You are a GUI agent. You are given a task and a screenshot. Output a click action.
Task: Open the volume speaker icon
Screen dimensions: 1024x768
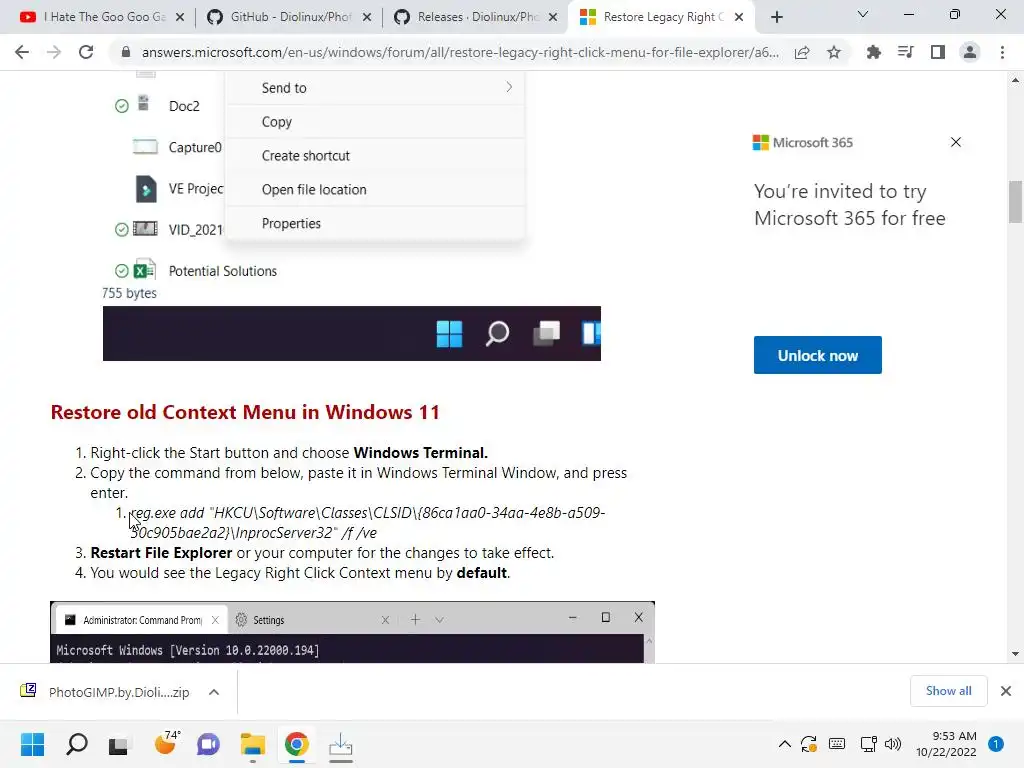[893, 744]
